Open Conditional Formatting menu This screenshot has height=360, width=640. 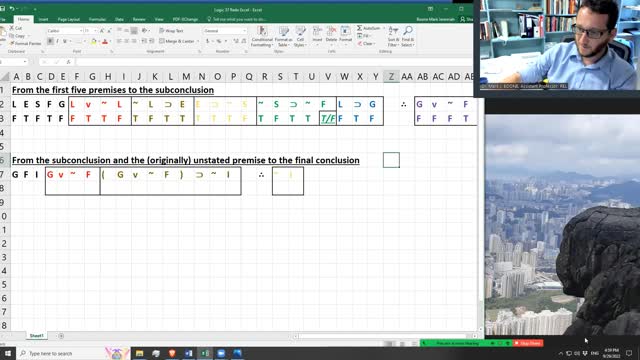[262, 36]
